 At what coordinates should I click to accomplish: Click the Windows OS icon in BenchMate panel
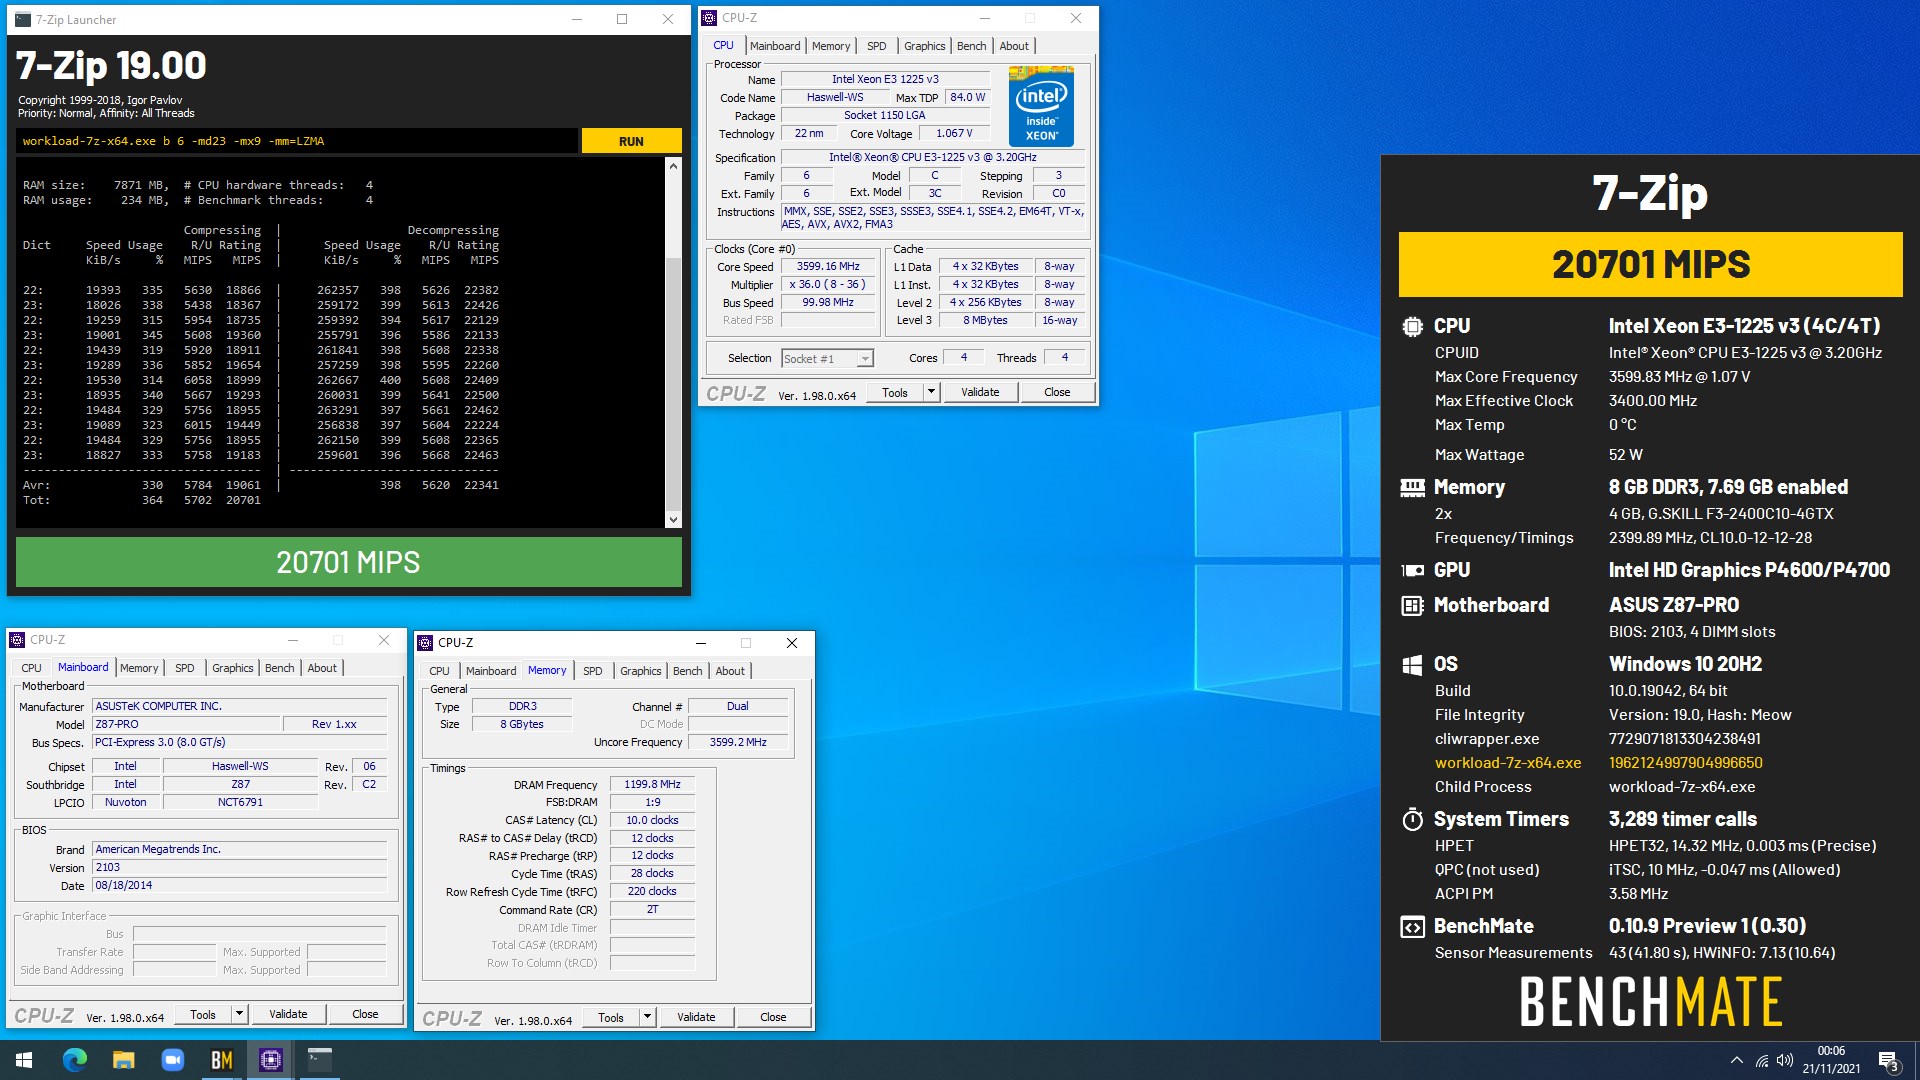coord(1412,665)
